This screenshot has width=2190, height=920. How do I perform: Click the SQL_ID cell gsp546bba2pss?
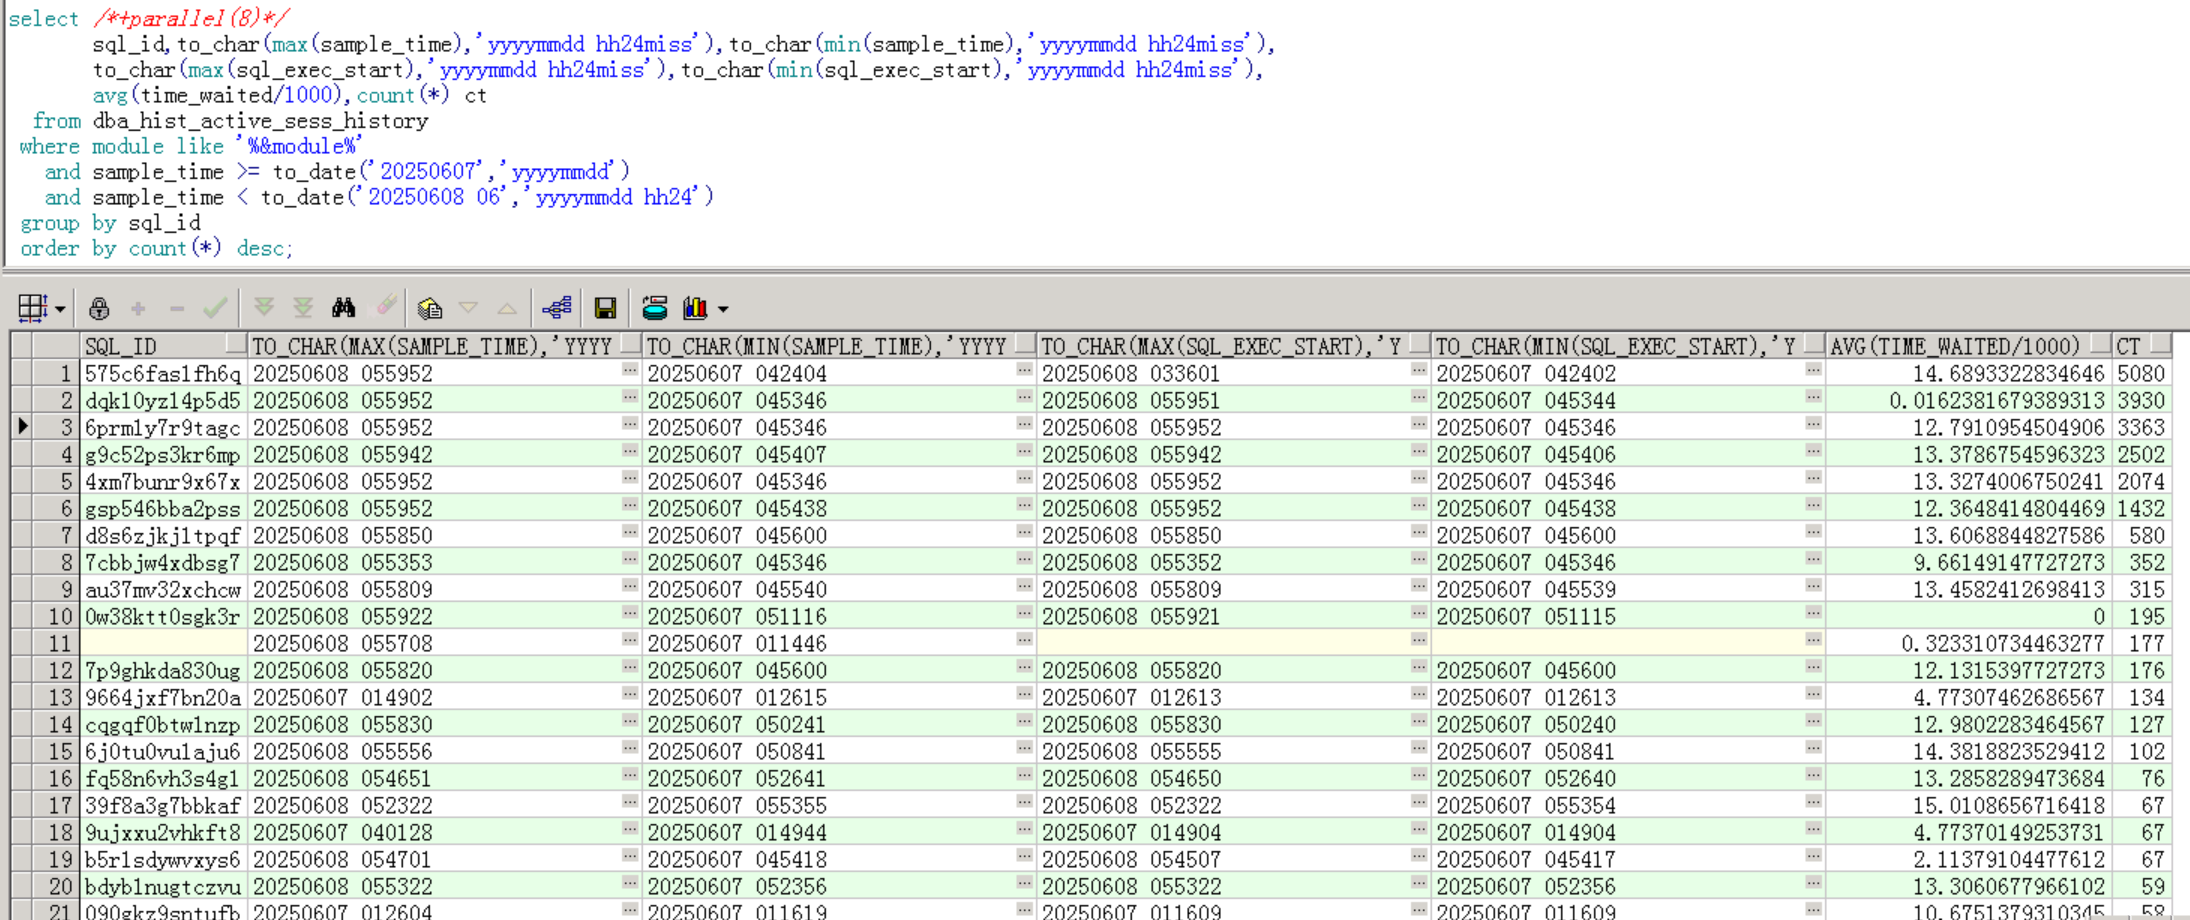pyautogui.click(x=163, y=509)
